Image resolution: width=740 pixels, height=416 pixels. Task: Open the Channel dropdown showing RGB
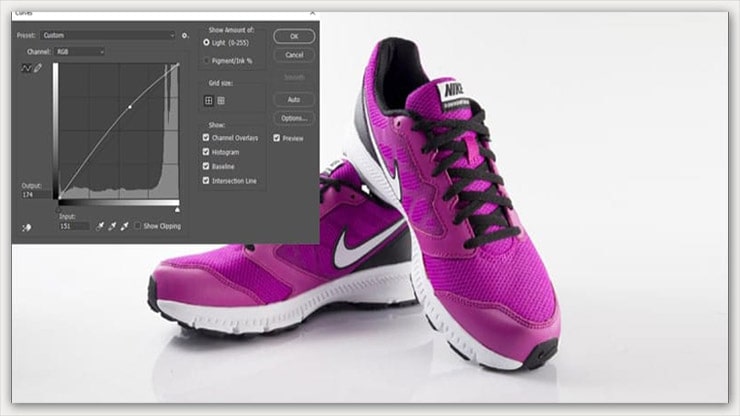(x=79, y=51)
